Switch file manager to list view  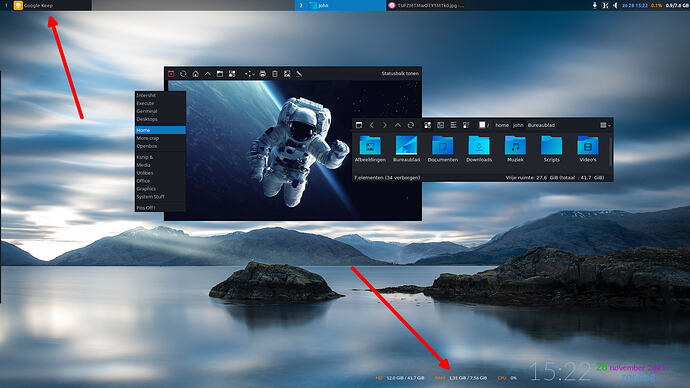453,125
